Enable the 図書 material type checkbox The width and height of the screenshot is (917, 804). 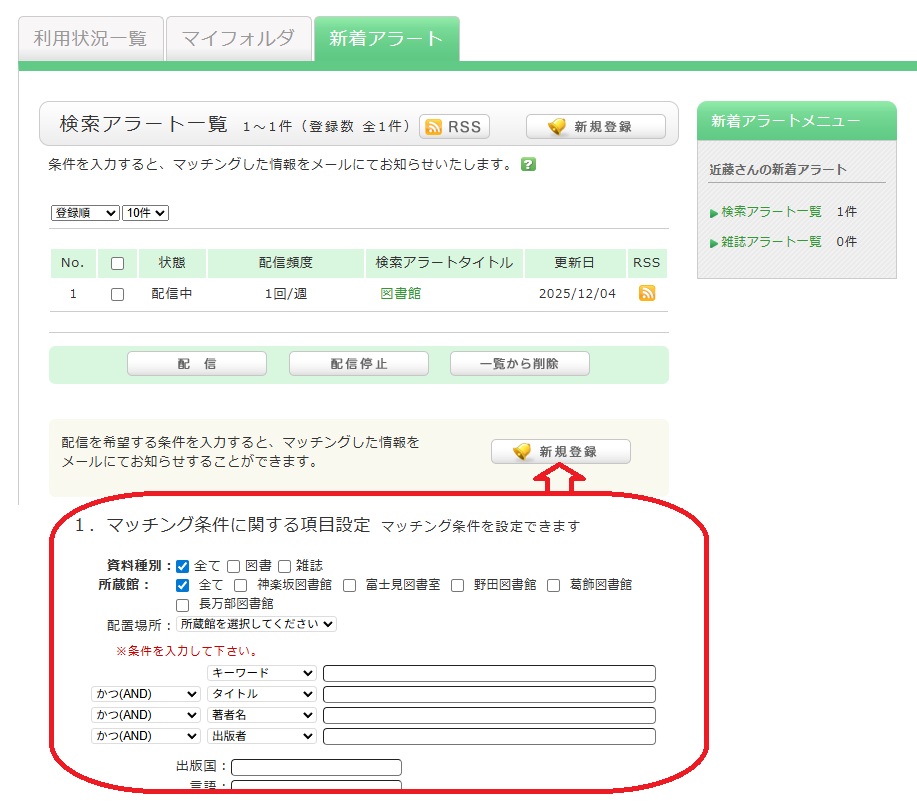click(x=233, y=566)
